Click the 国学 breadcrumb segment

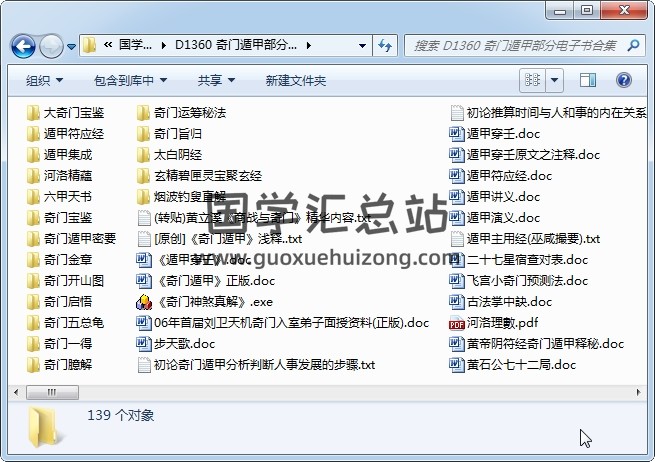tap(135, 45)
